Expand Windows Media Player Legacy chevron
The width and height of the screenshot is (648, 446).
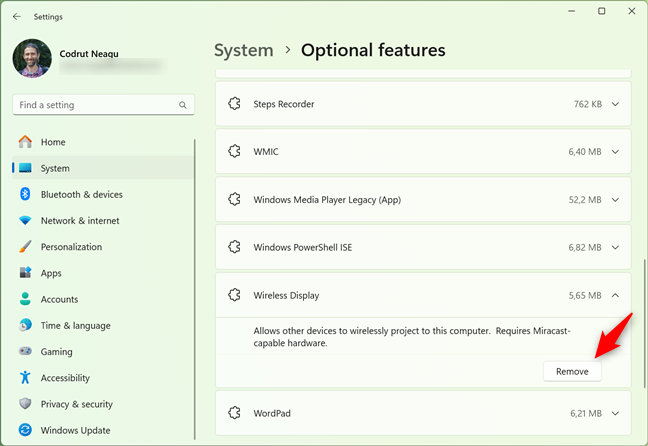point(615,200)
